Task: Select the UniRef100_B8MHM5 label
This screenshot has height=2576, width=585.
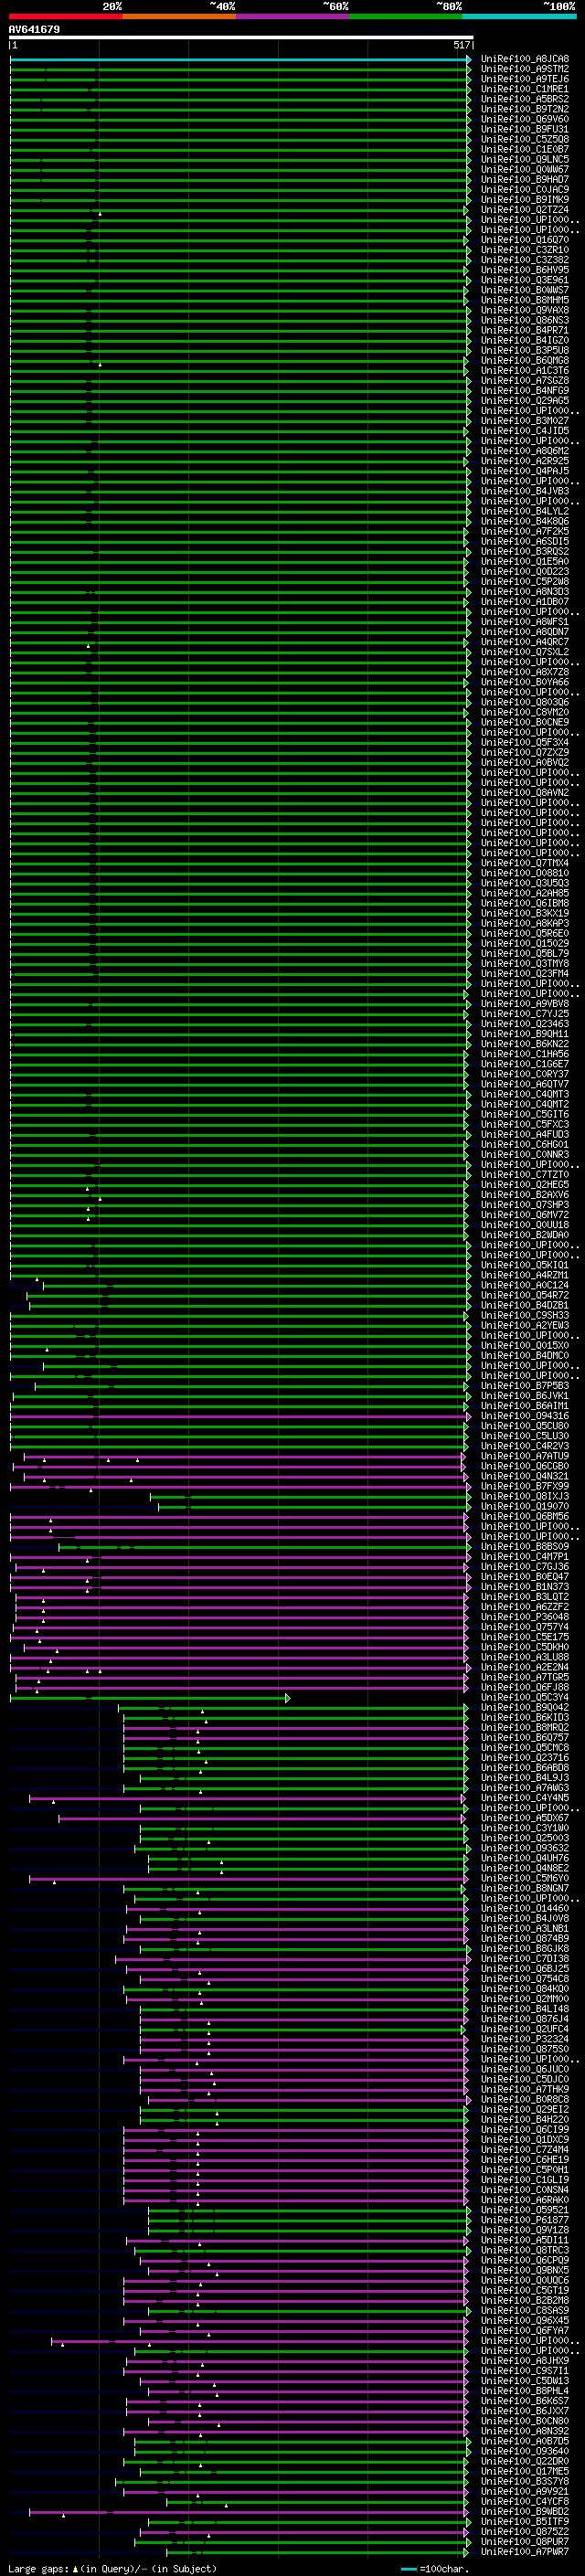Action: click(525, 300)
